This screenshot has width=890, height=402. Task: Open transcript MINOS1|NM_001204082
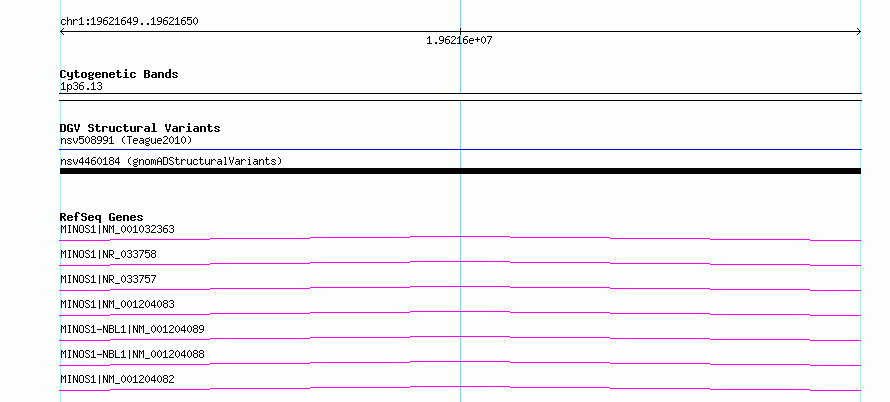click(117, 379)
